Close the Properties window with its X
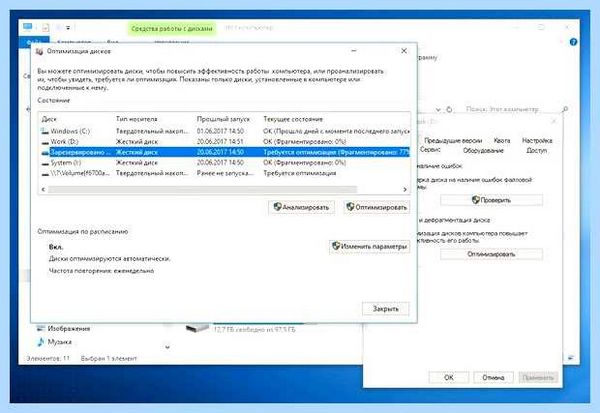This screenshot has height=413, width=600. tap(553, 121)
